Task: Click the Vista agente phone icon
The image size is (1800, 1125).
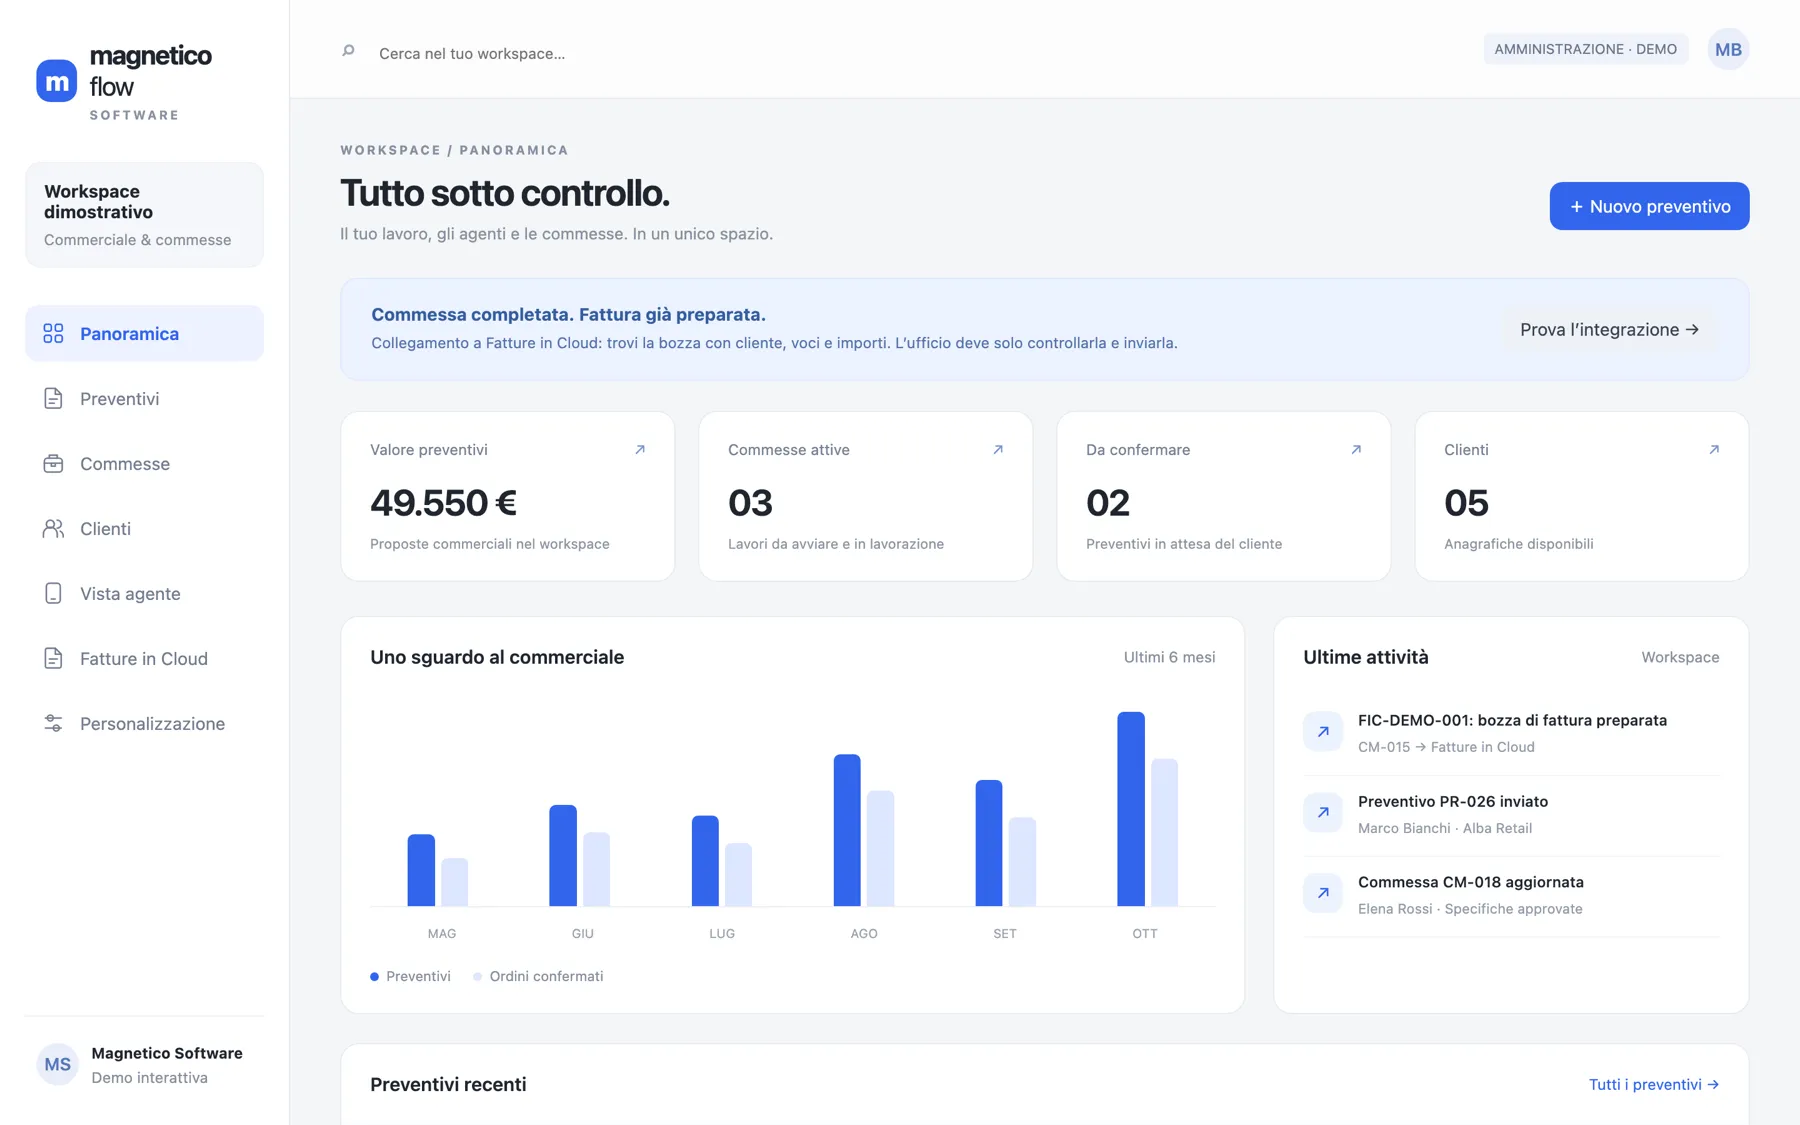Action: pyautogui.click(x=53, y=593)
